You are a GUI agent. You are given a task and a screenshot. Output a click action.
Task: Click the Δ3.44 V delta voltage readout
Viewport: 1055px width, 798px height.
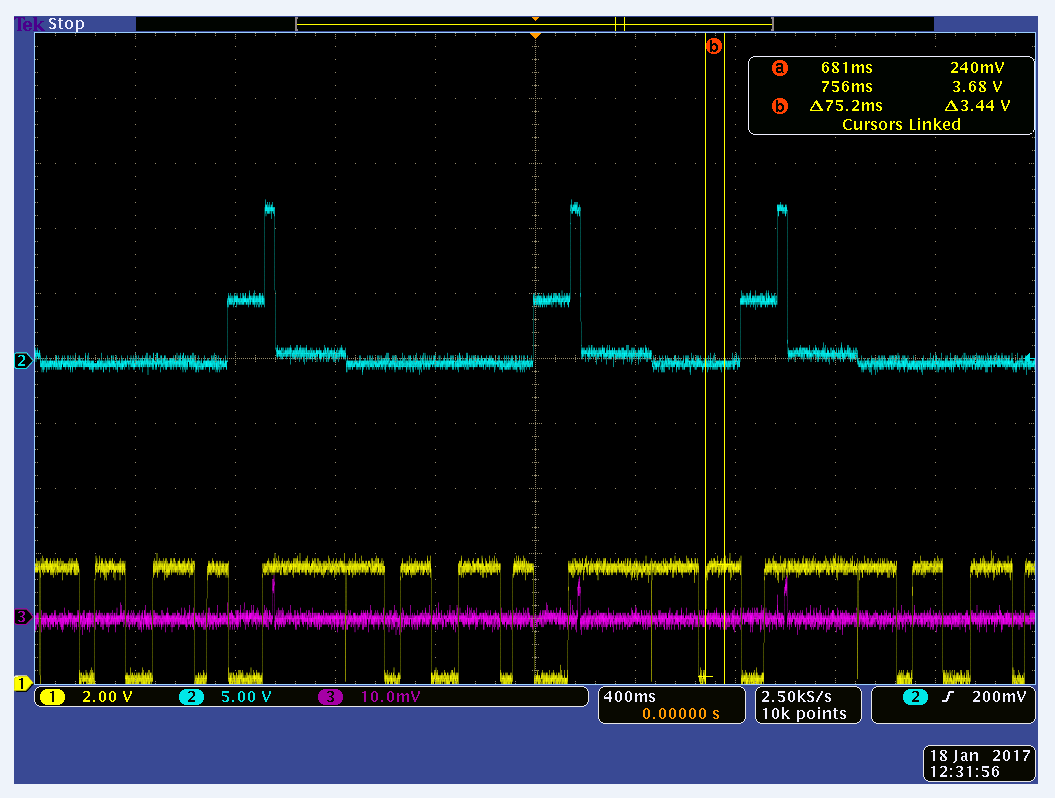pyautogui.click(x=977, y=106)
